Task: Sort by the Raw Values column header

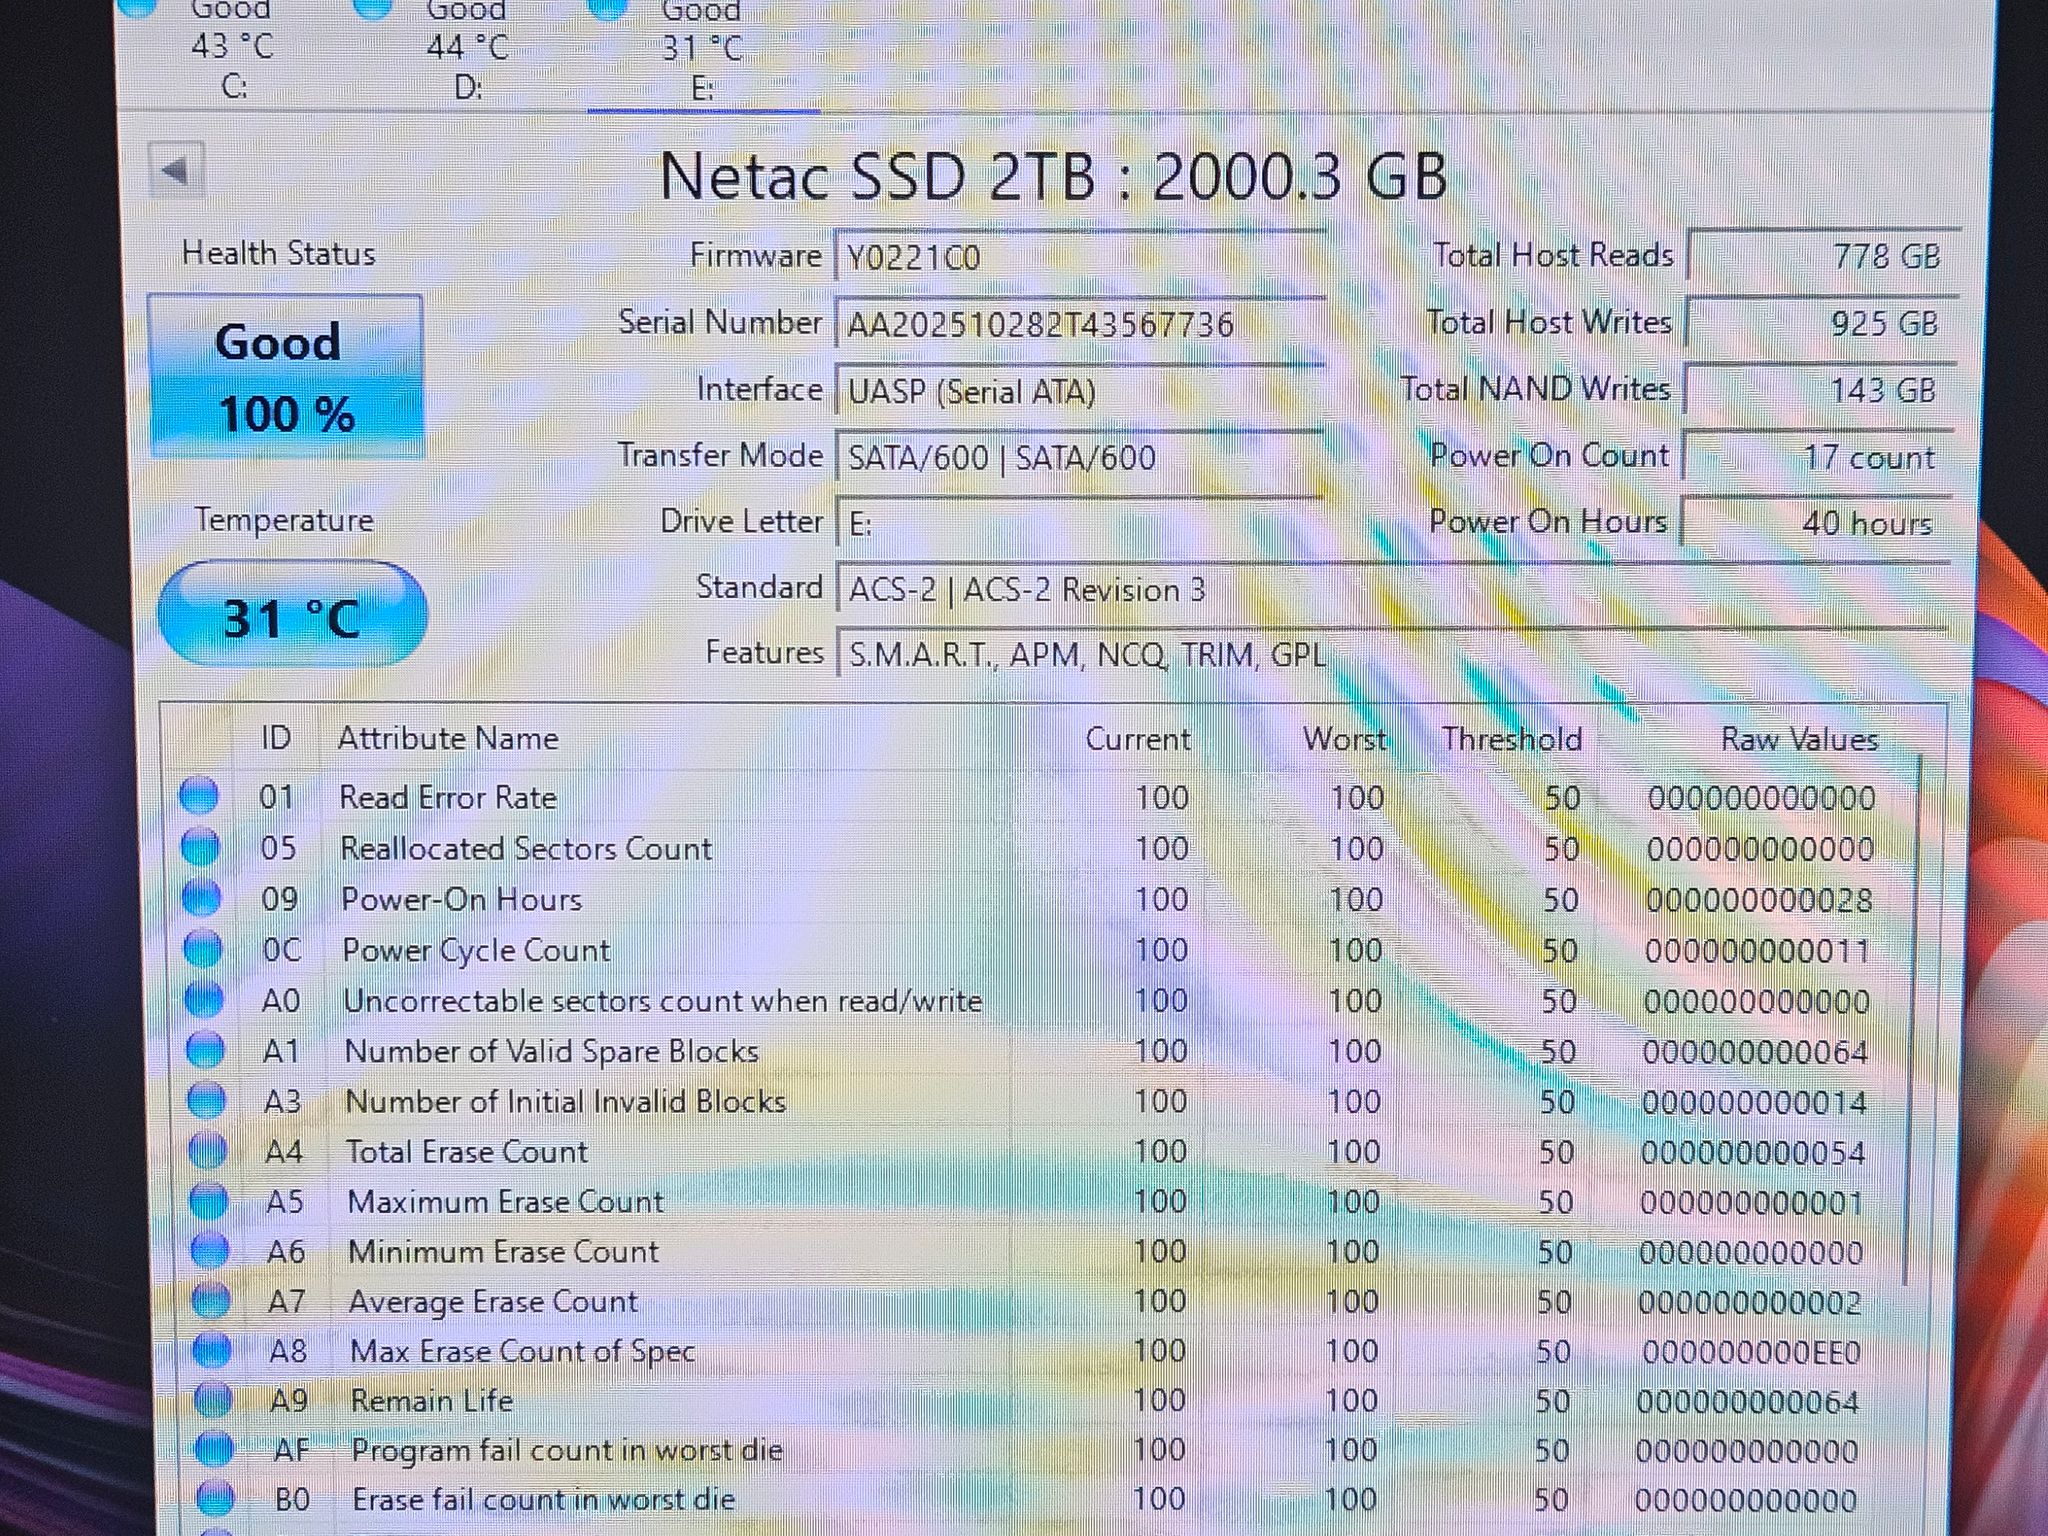Action: click(x=1799, y=740)
